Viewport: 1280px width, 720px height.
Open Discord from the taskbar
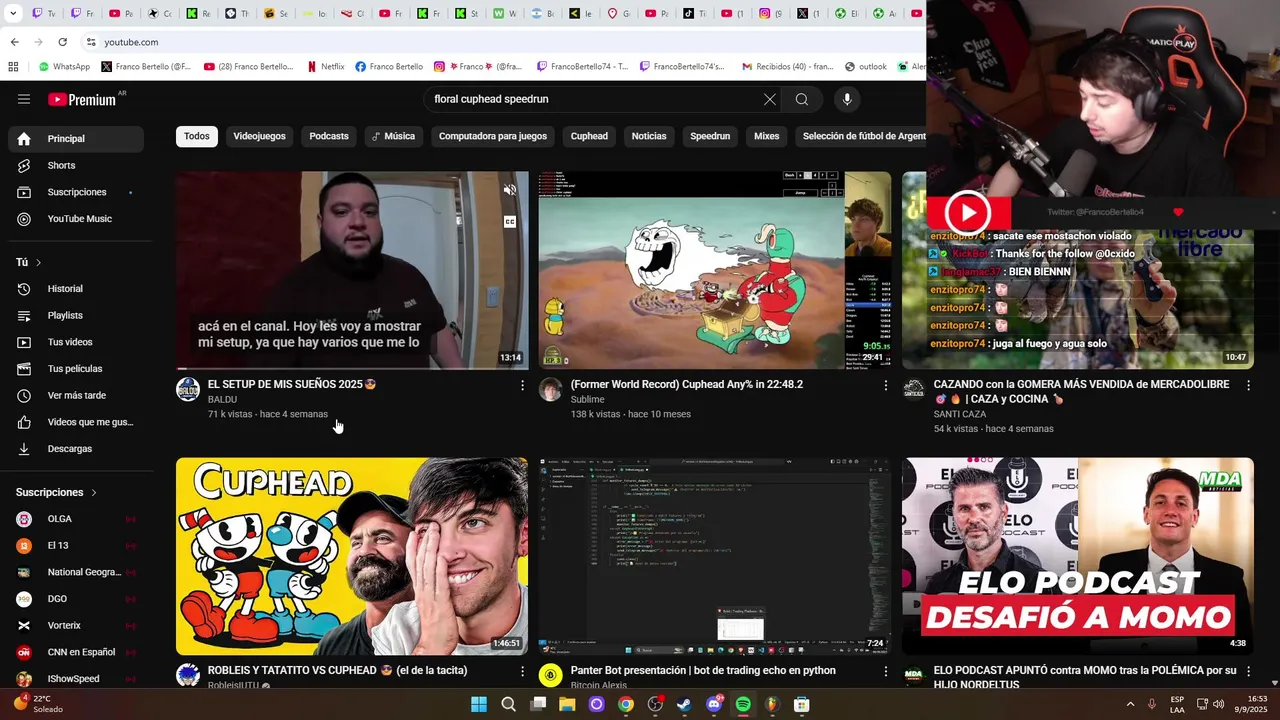click(714, 704)
